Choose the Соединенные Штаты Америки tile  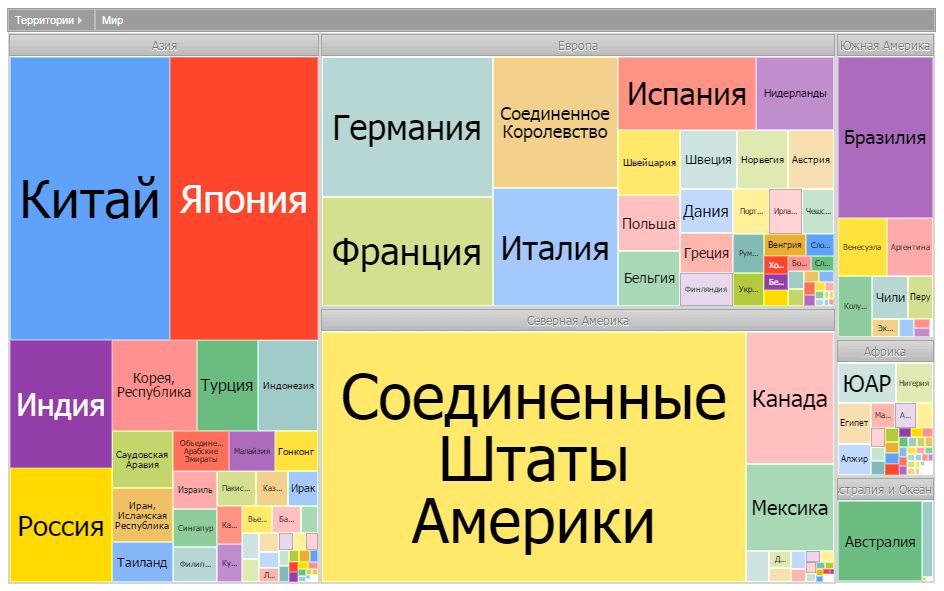point(534,457)
